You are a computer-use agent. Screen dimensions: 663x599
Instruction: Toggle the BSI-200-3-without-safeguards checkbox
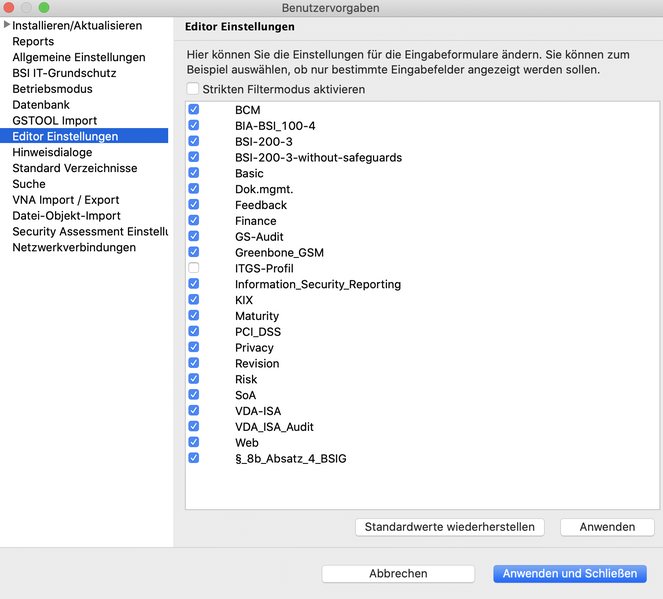(194, 157)
